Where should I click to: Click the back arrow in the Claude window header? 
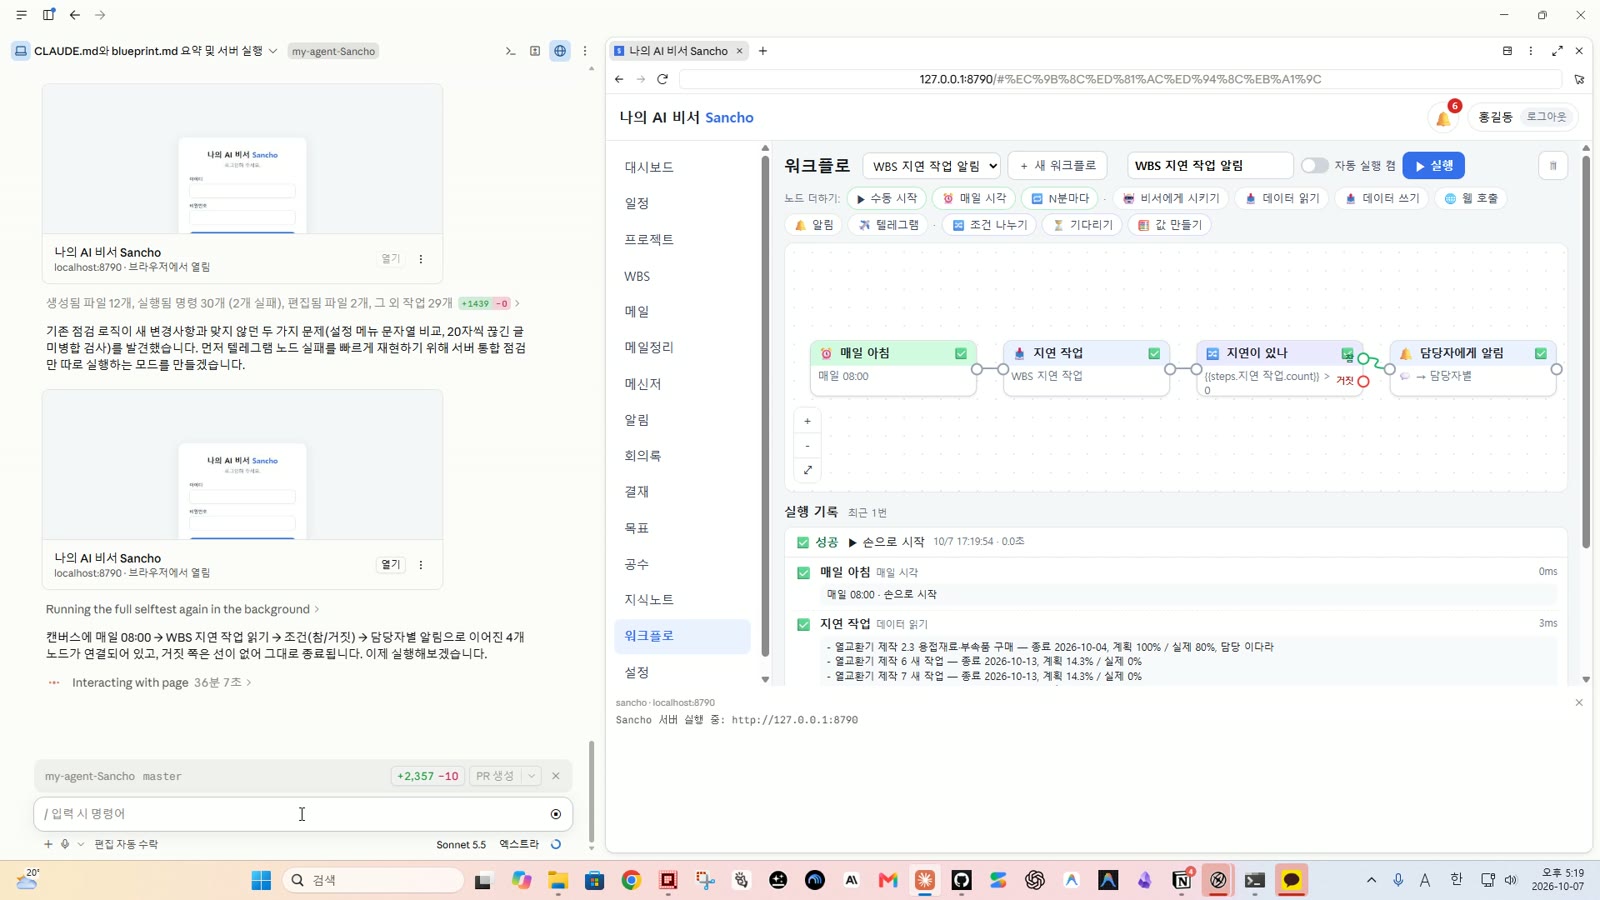coord(75,15)
